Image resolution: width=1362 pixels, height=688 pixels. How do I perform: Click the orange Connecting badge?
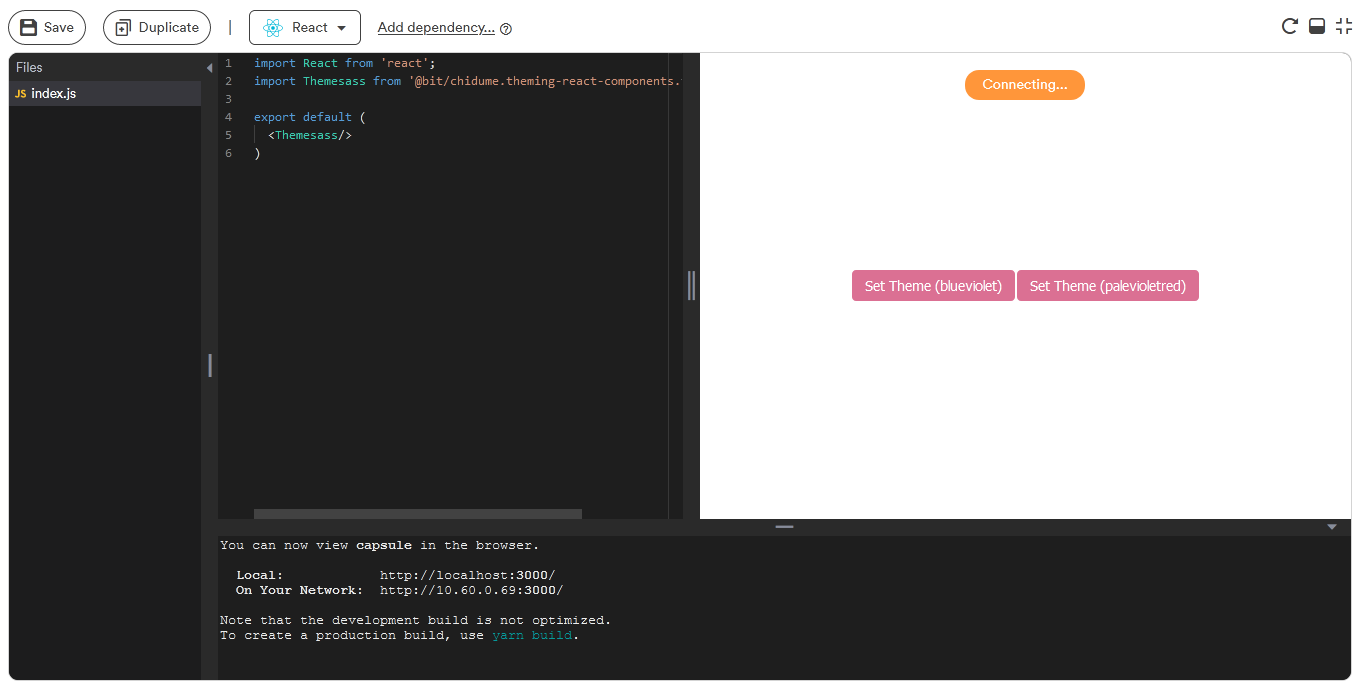pyautogui.click(x=1024, y=85)
